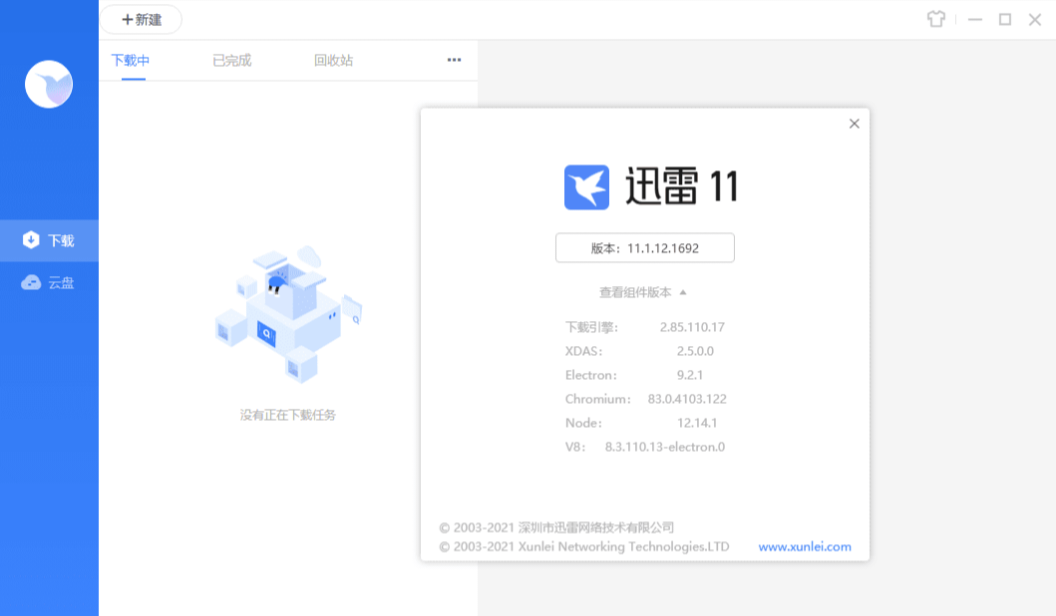Click the Xunlei bird logo in about dialog

click(x=587, y=187)
